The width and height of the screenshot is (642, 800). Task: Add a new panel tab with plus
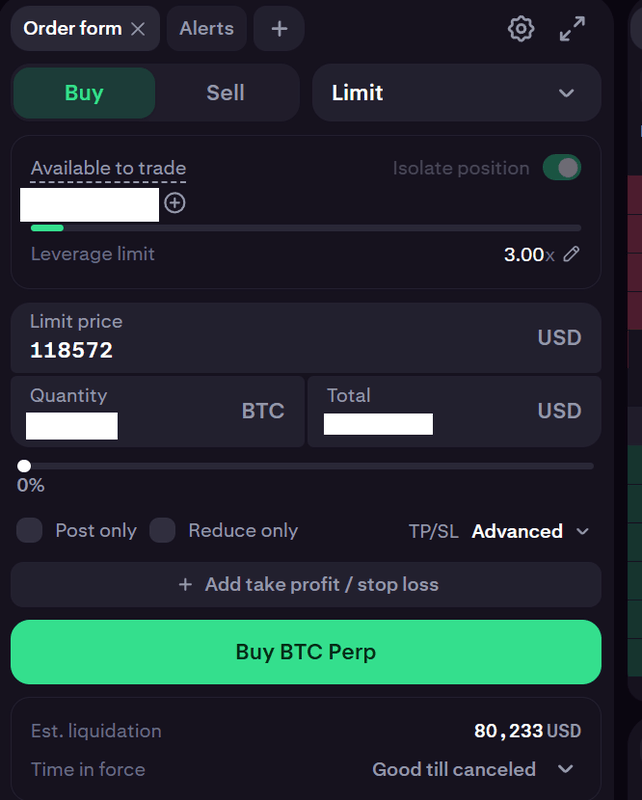pos(279,29)
